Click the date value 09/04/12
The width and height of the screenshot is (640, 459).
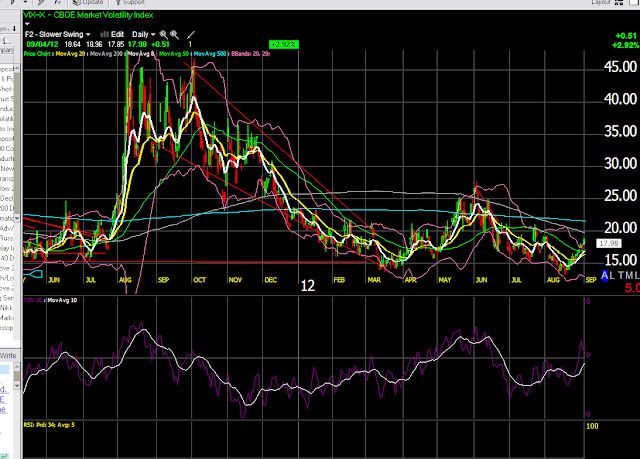42,44
